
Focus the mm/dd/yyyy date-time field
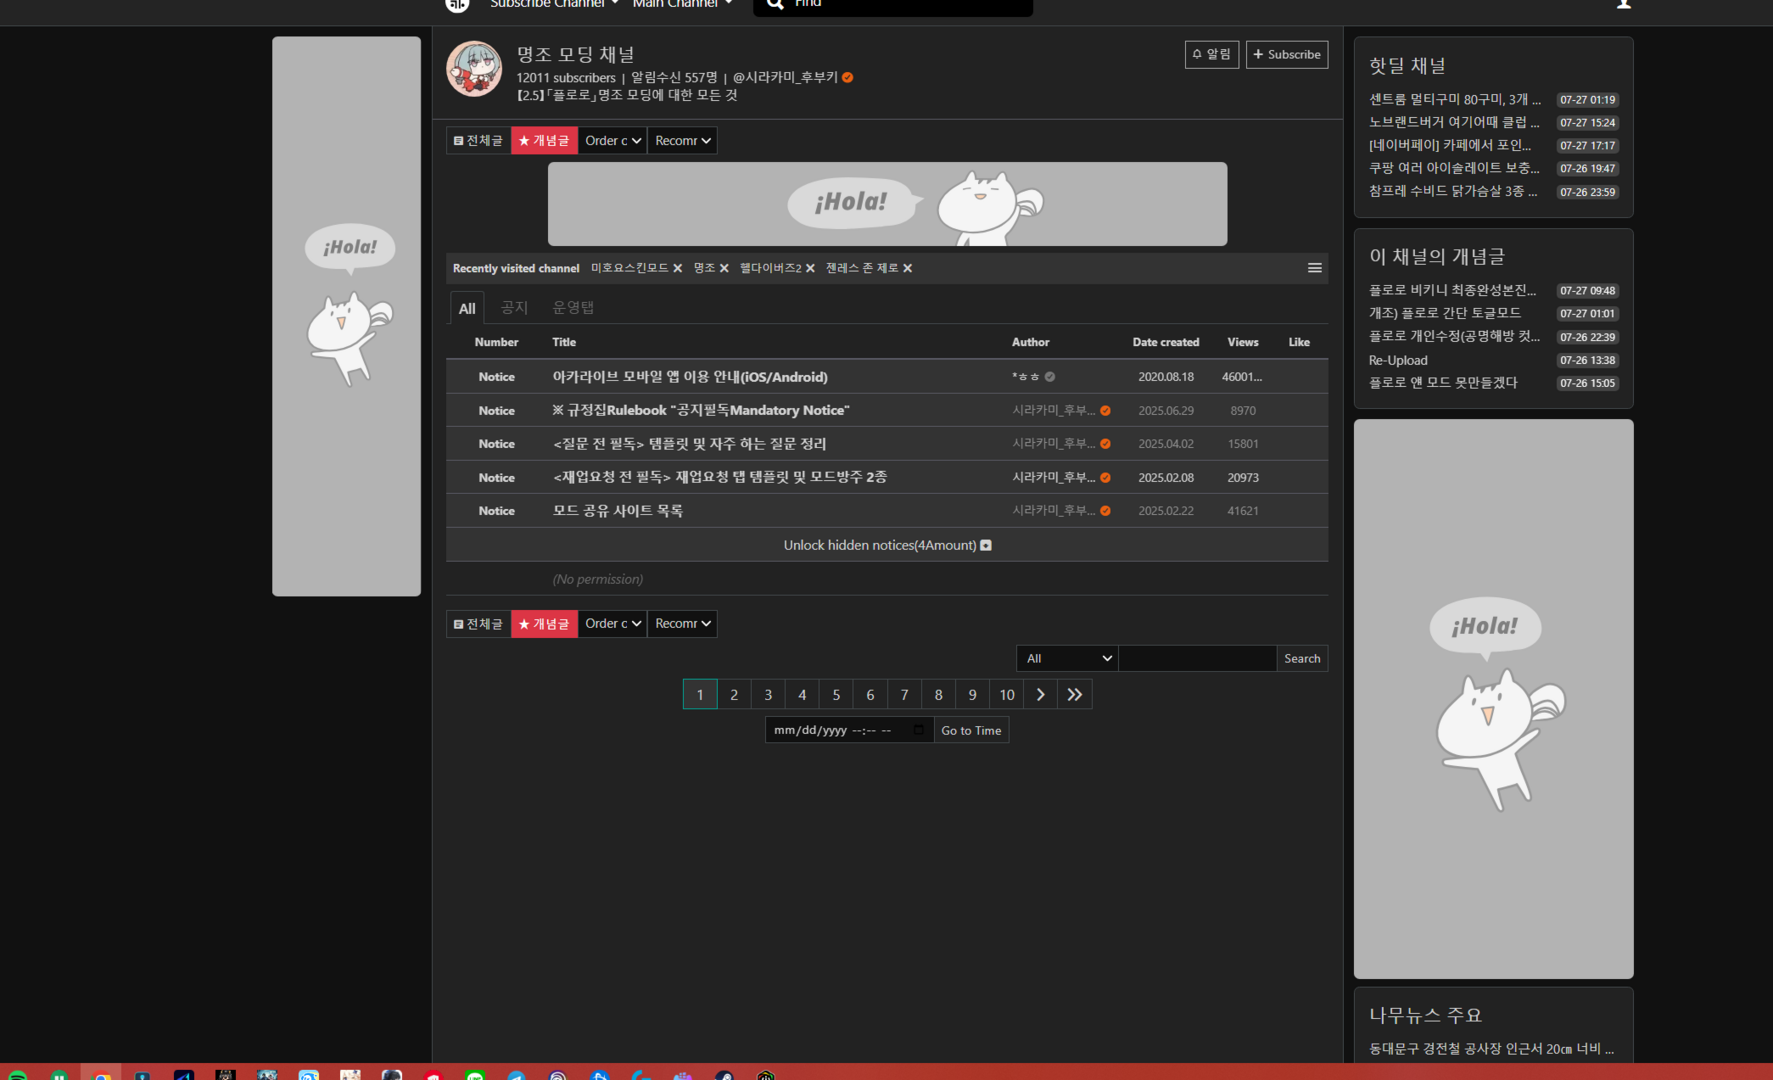849,730
